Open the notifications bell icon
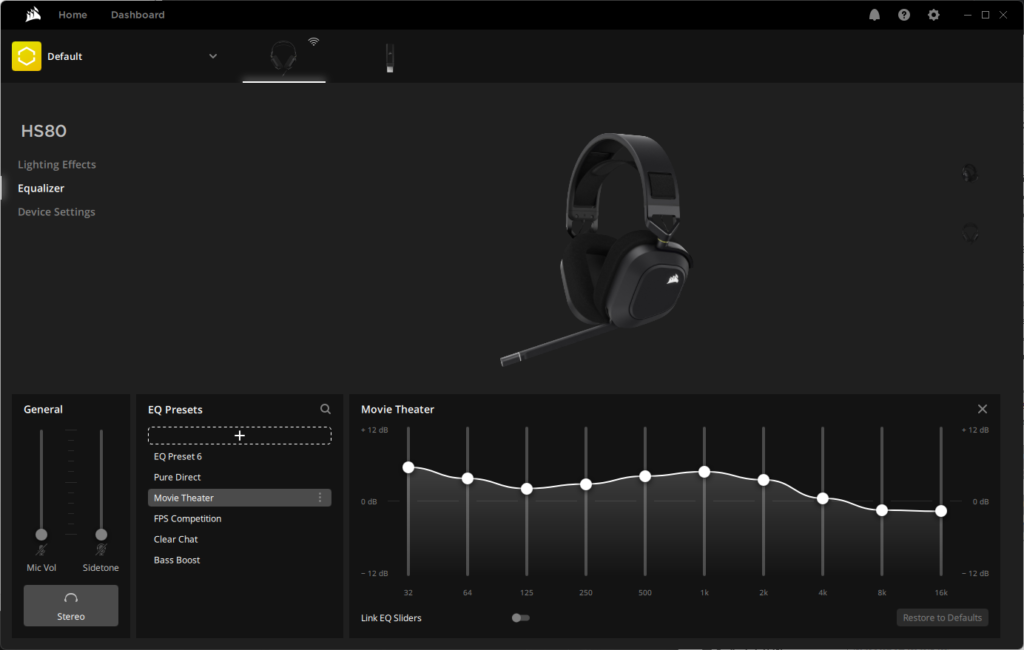Image resolution: width=1024 pixels, height=650 pixels. pos(874,14)
